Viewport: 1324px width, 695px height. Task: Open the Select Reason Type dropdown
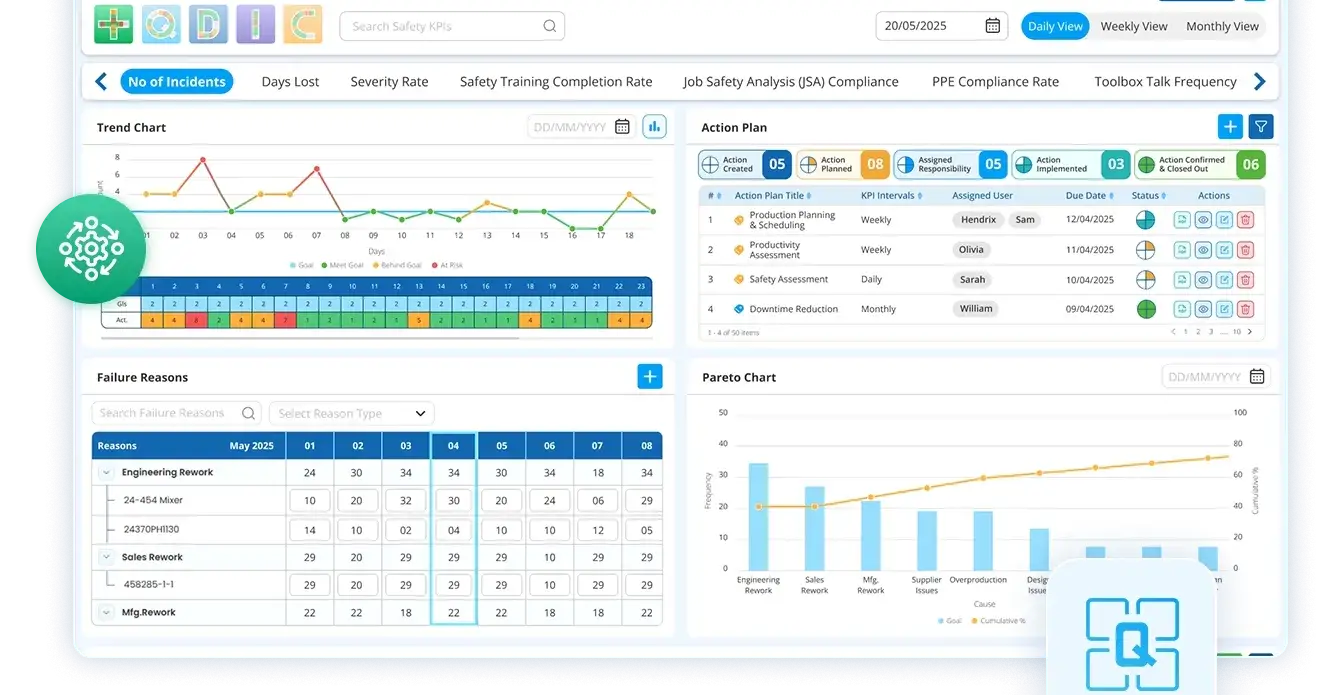pyautogui.click(x=351, y=412)
